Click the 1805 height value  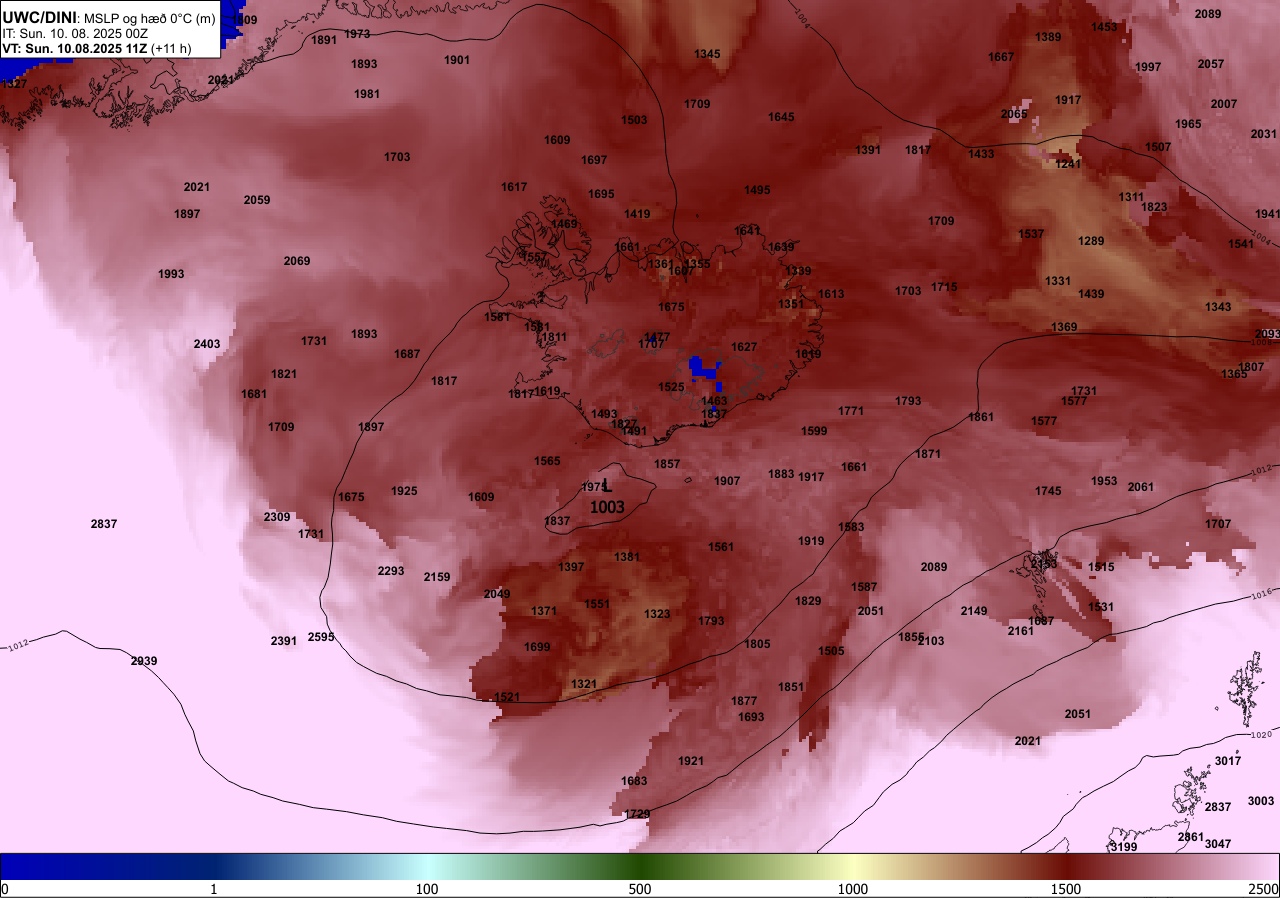tap(757, 644)
